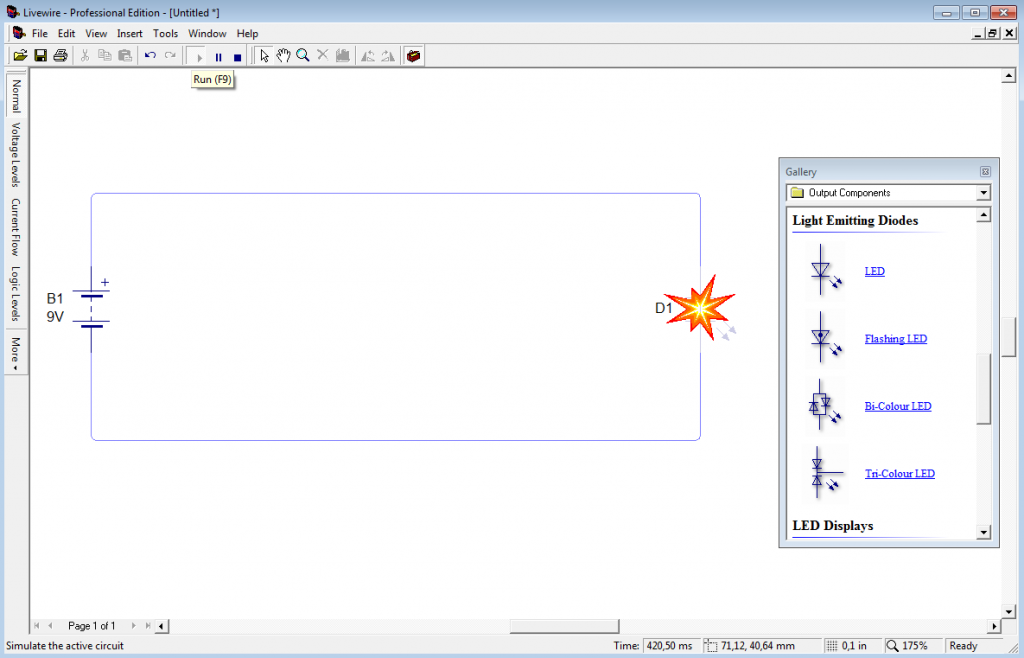The height and width of the screenshot is (658, 1024).
Task: Open the Output Components category dropdown
Action: click(983, 193)
